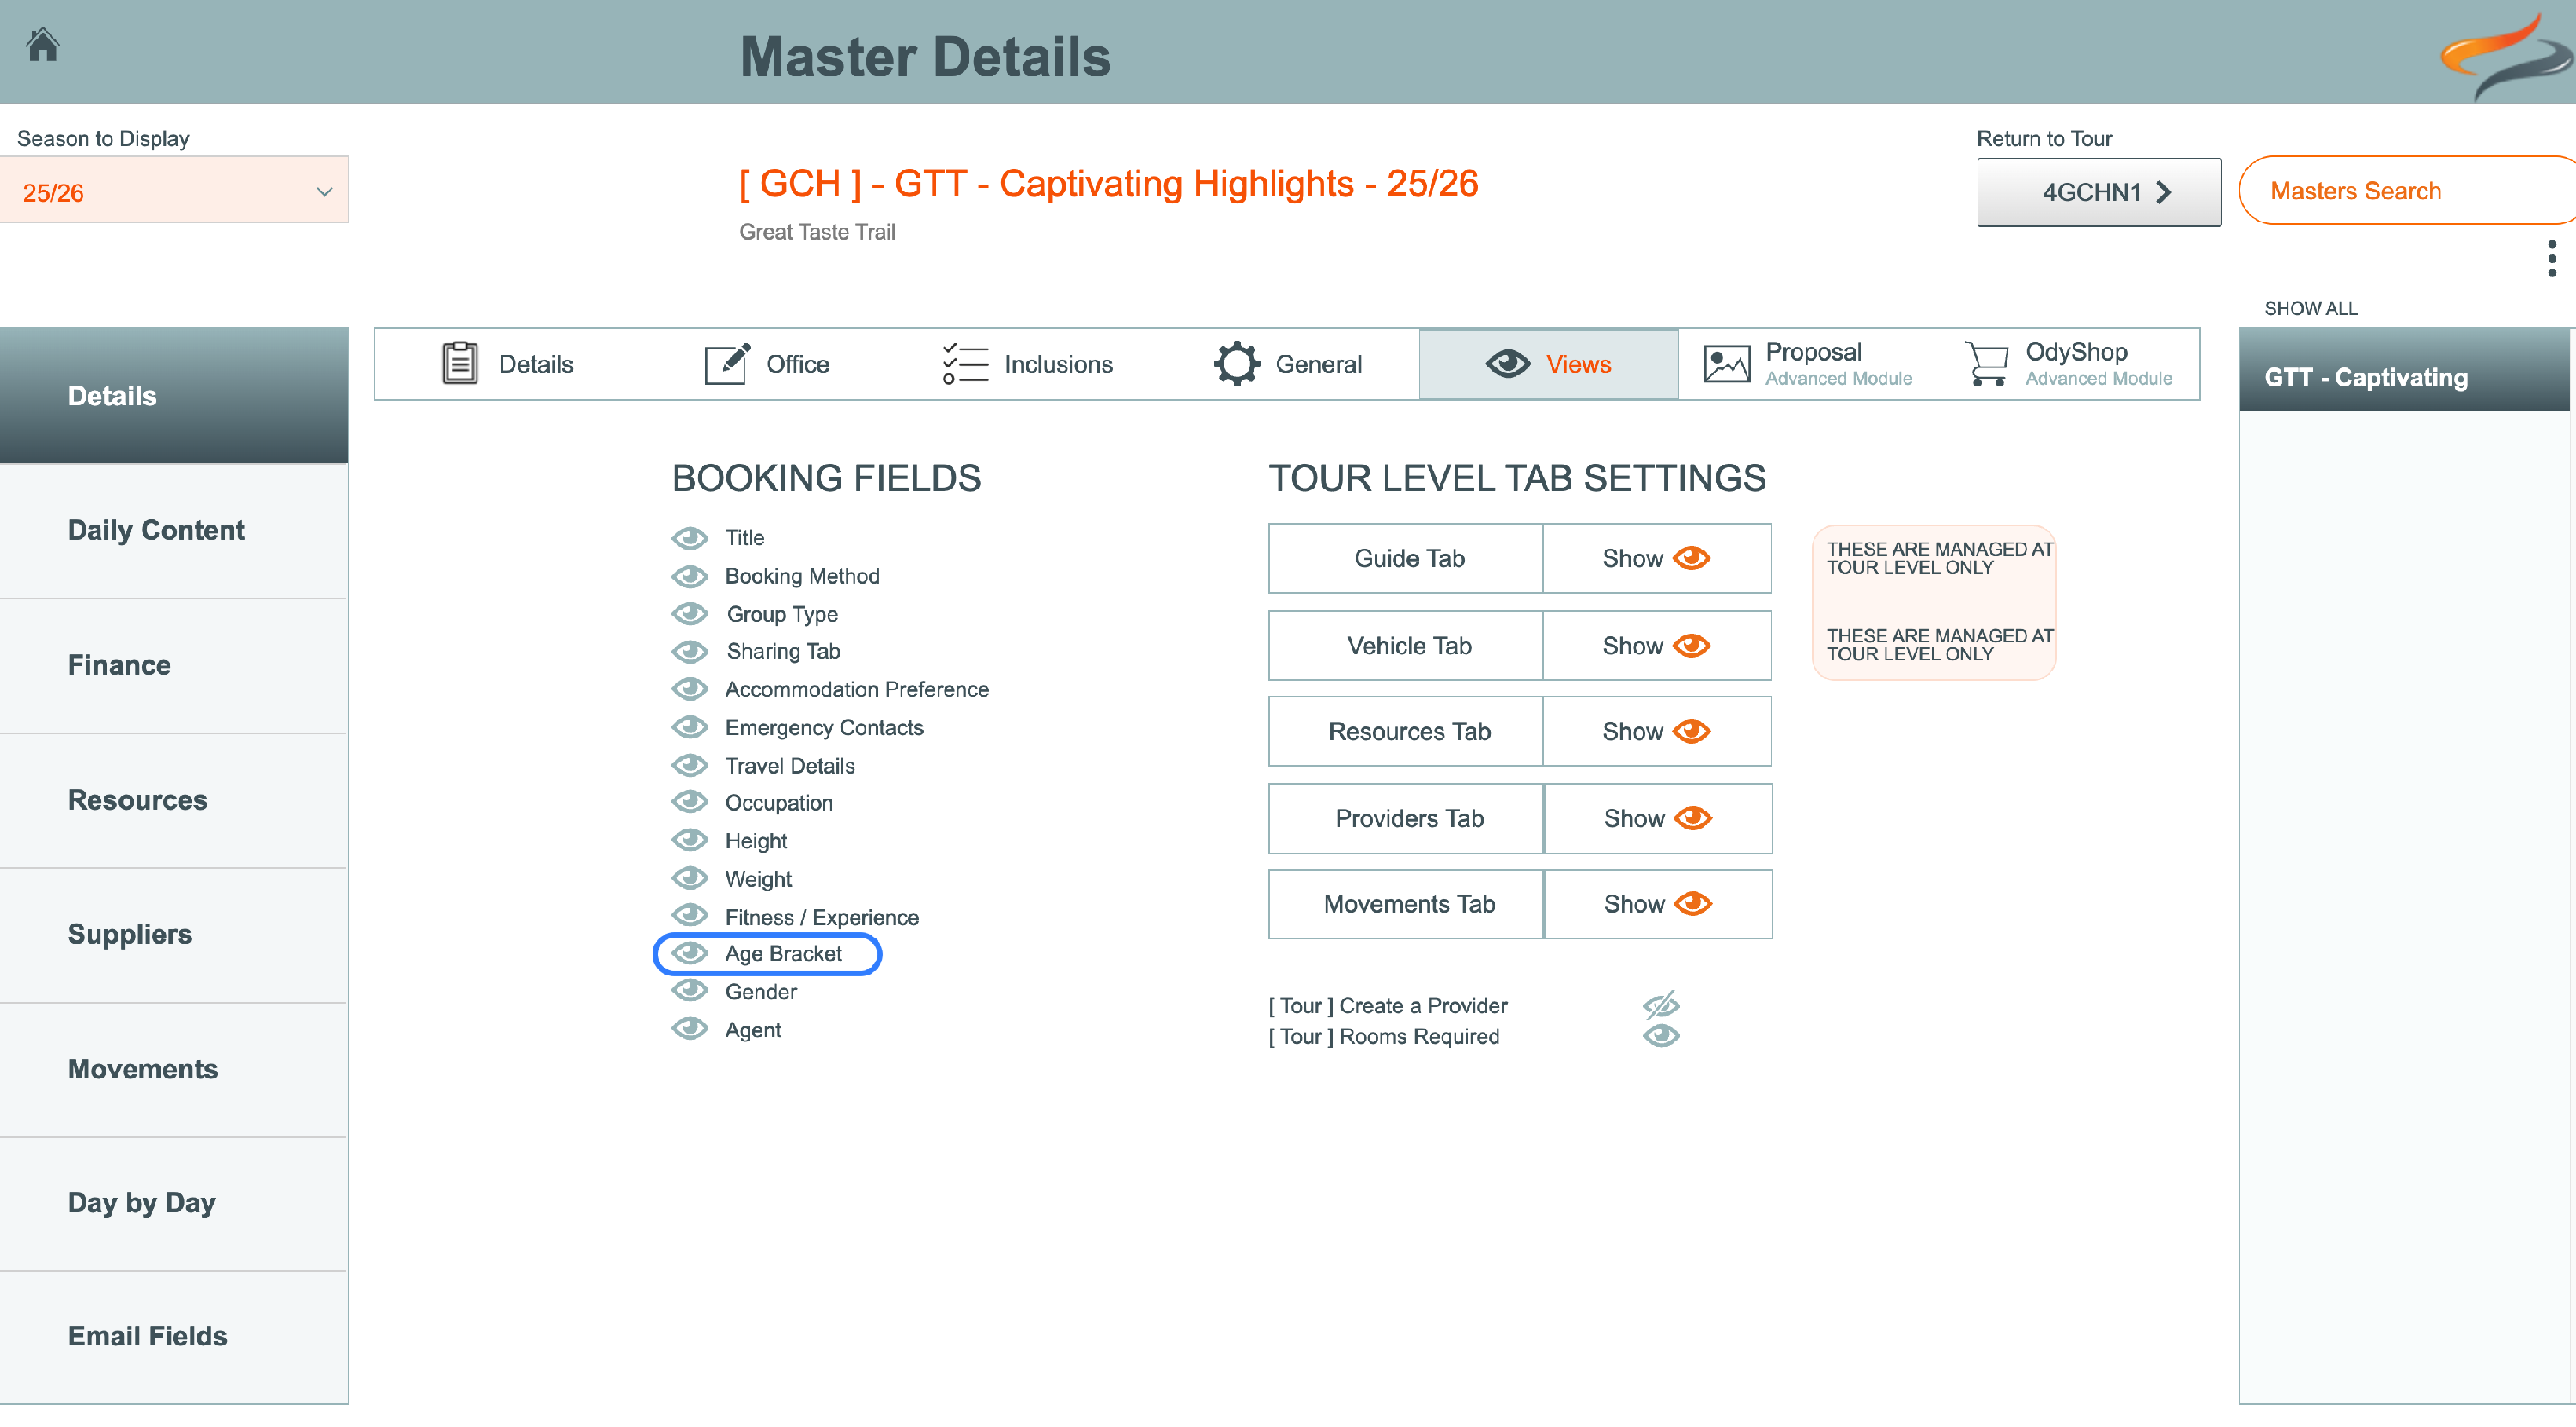Open the Season to Display dropdown

pos(174,191)
